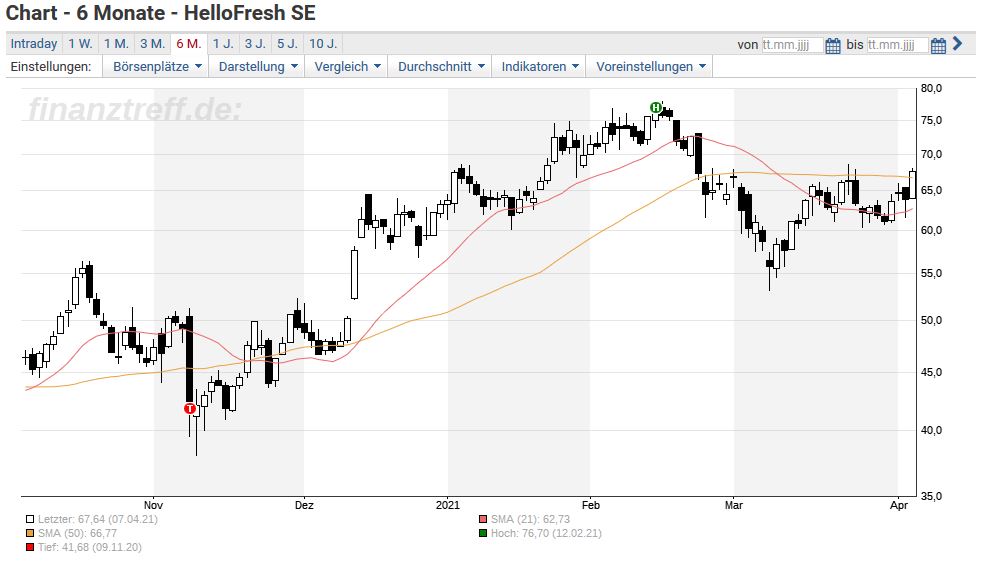Image resolution: width=982 pixels, height=563 pixels.
Task: Click the green Hoch legend swatch
Action: (x=483, y=534)
